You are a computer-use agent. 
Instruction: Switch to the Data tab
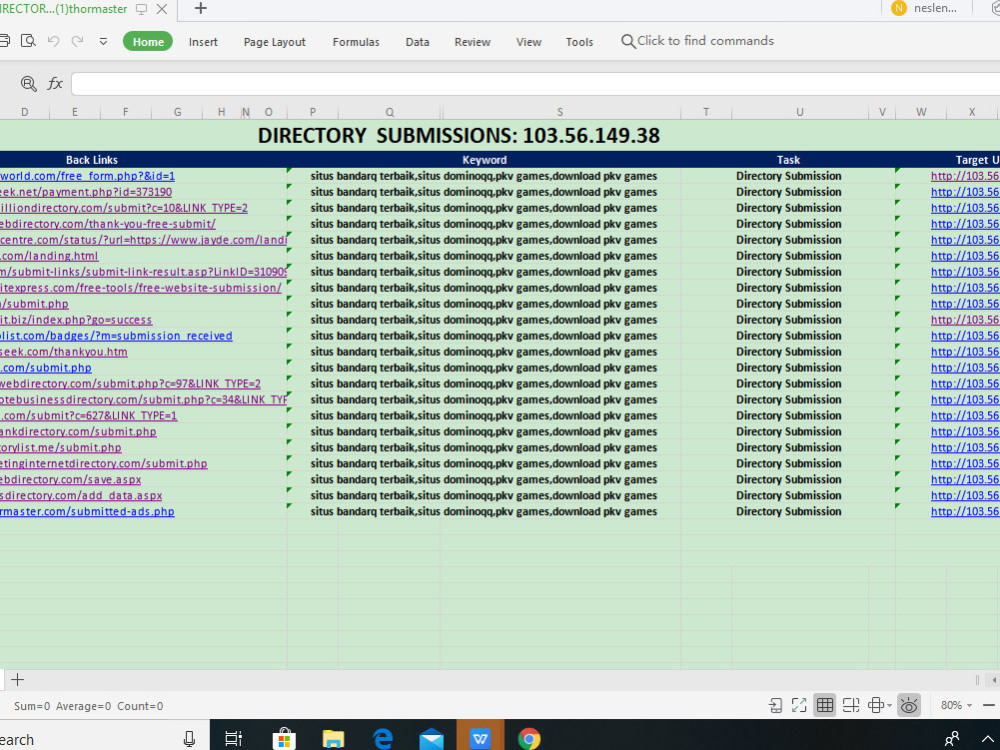(x=417, y=42)
